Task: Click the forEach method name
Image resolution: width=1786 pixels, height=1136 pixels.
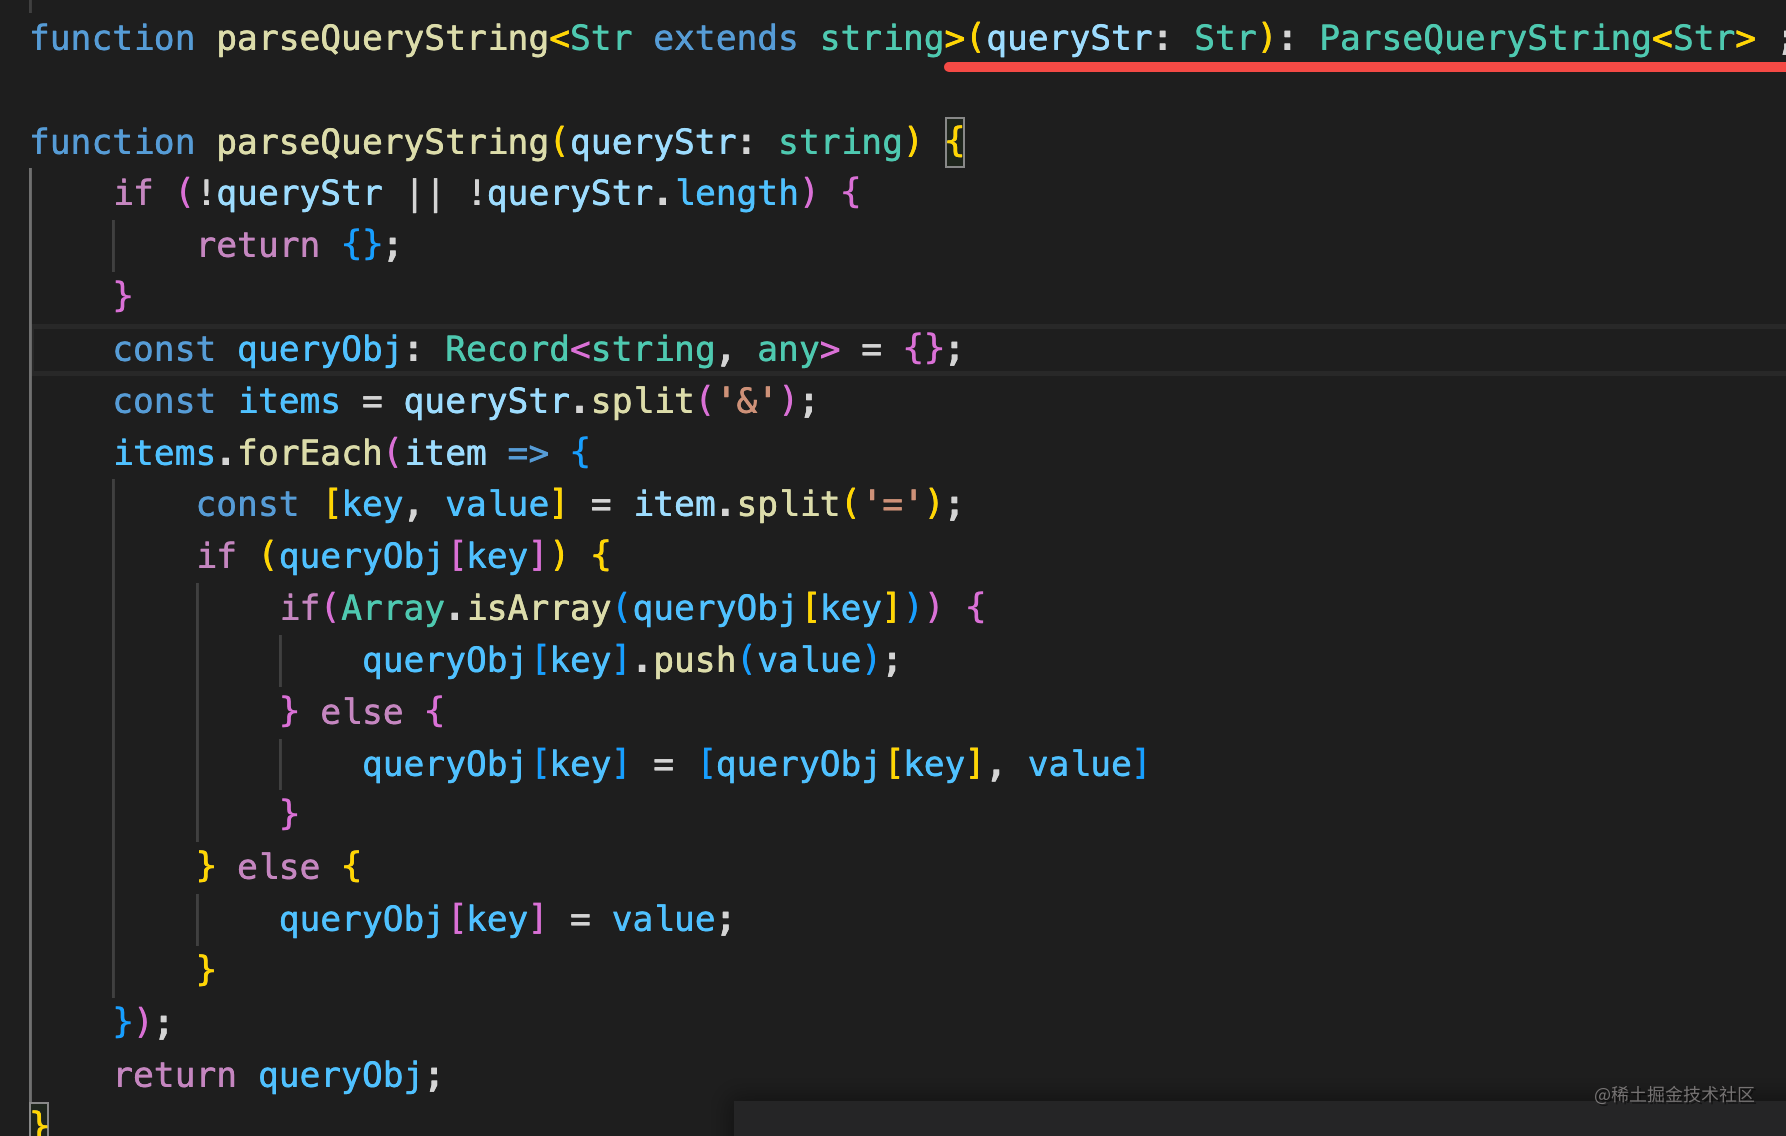Action: (310, 453)
